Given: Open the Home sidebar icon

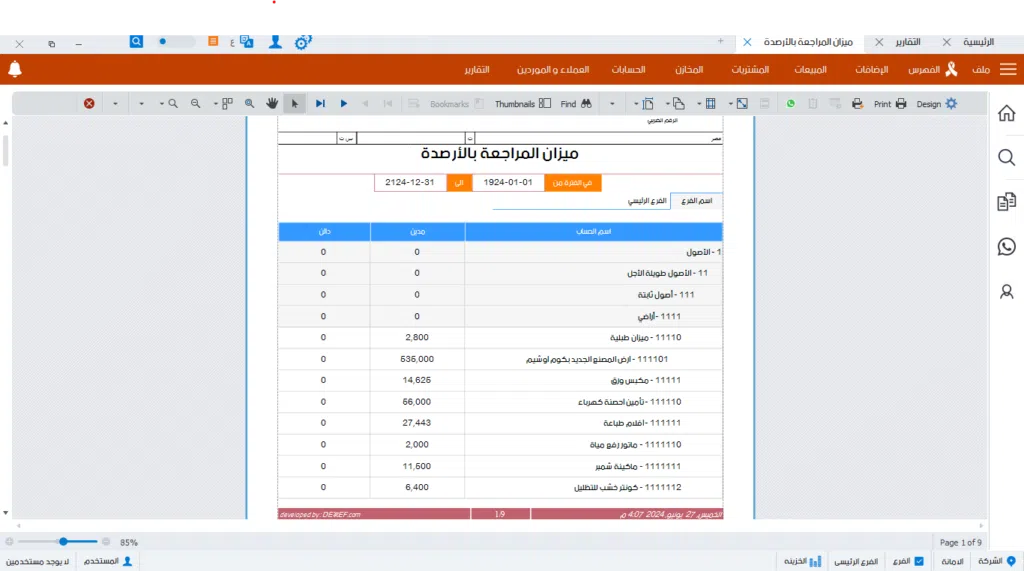Looking at the screenshot, I should tap(1006, 113).
